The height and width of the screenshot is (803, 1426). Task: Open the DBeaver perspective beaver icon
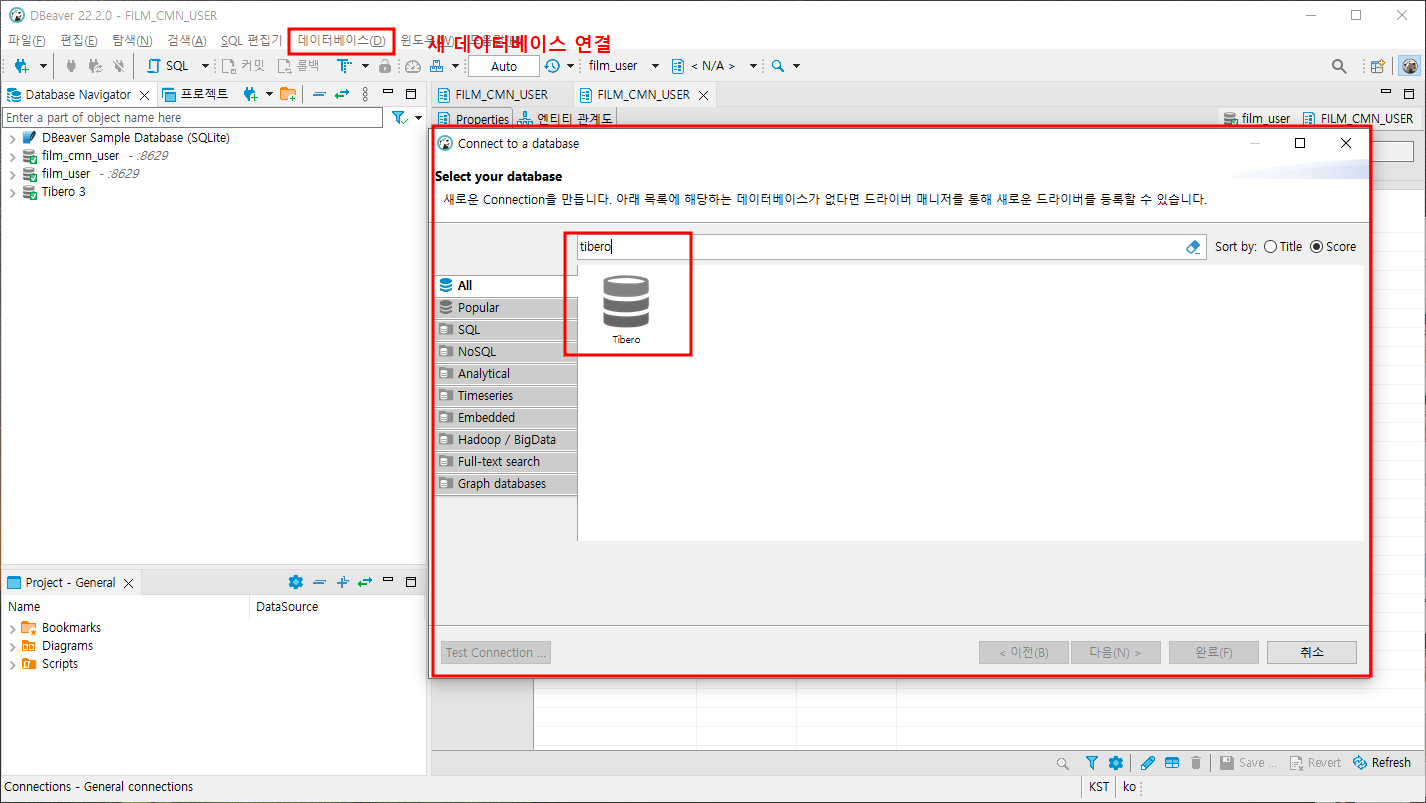pyautogui.click(x=1410, y=66)
